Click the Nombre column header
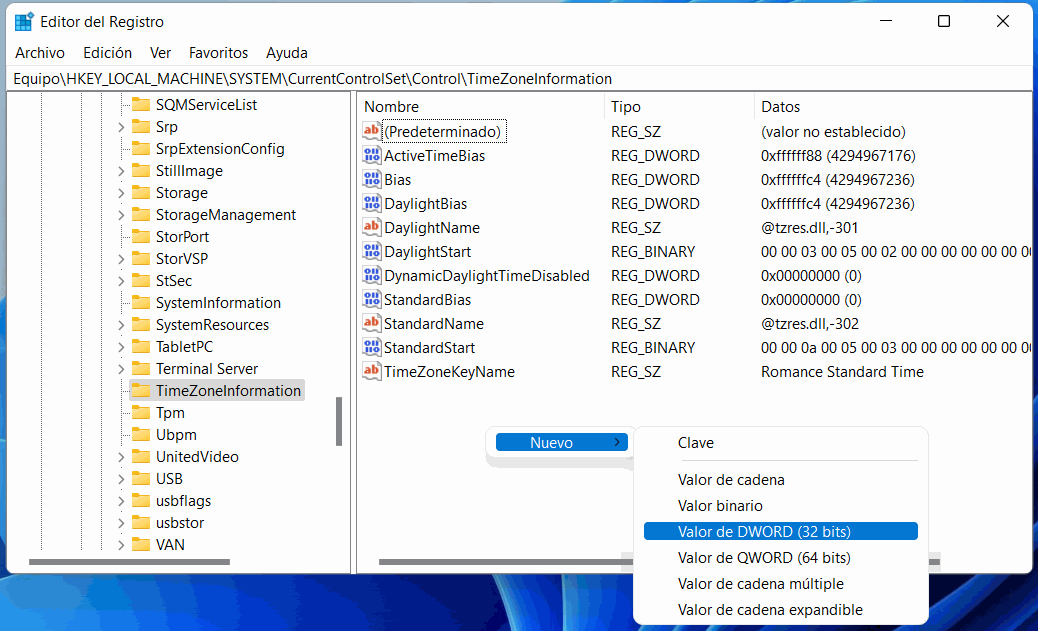Image resolution: width=1038 pixels, height=631 pixels. coord(392,107)
